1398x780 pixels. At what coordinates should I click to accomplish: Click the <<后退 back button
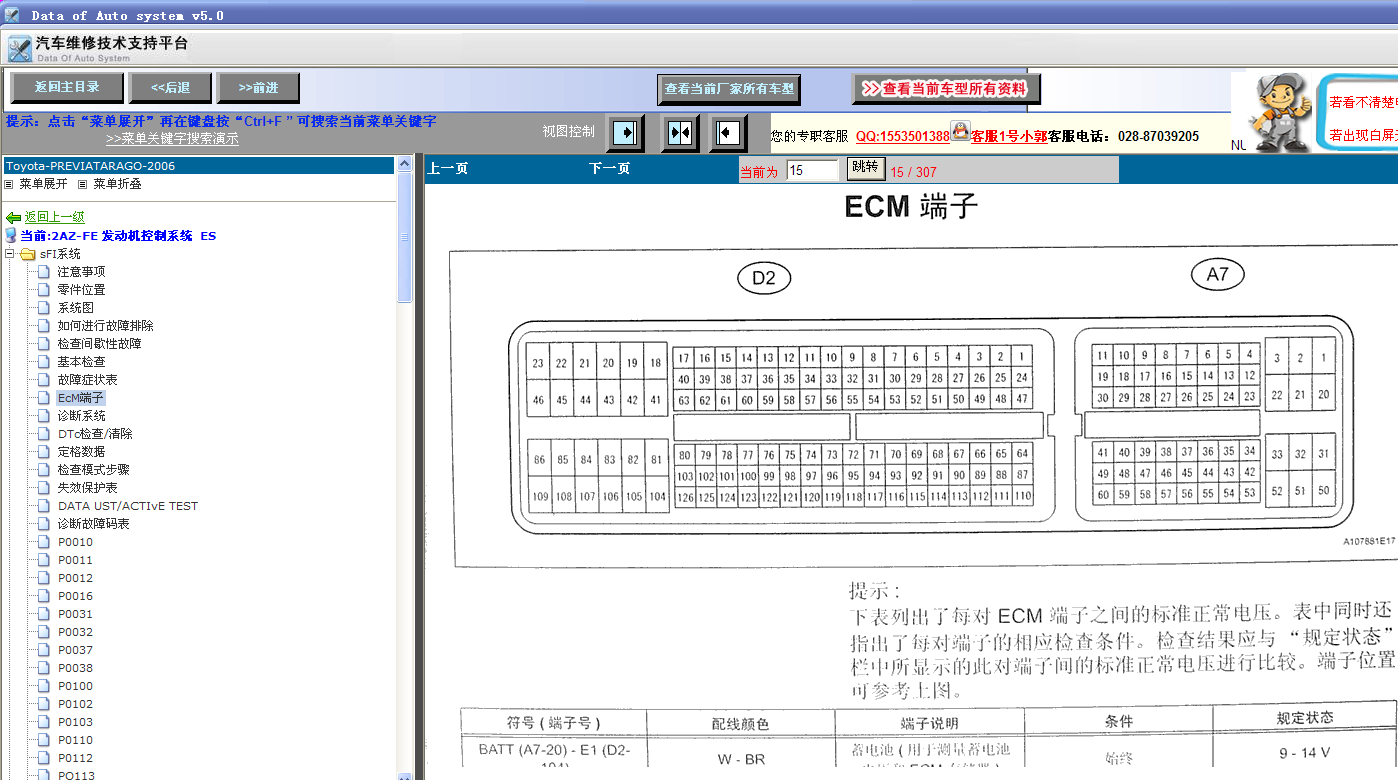click(171, 88)
